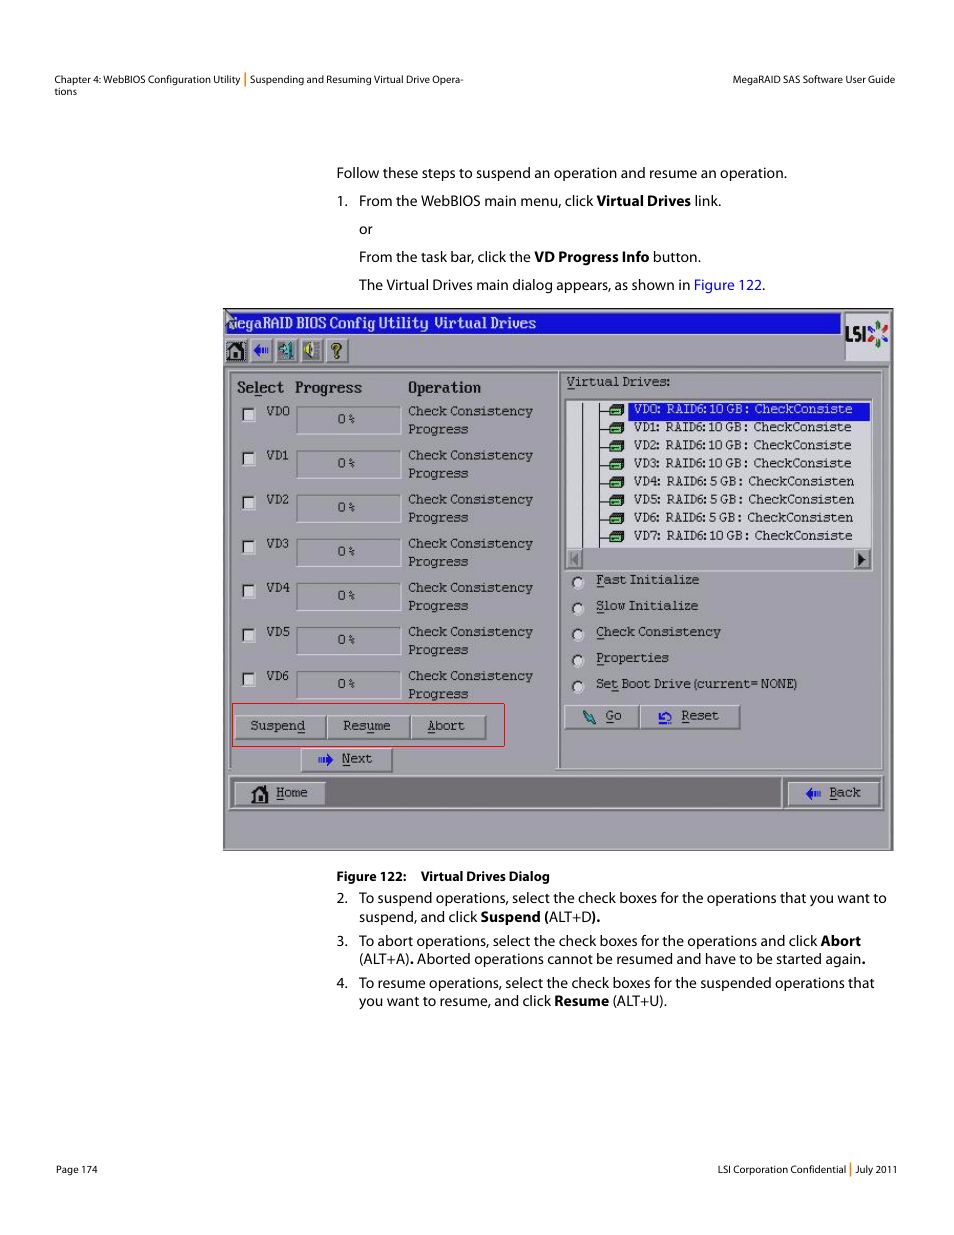The width and height of the screenshot is (954, 1235).
Task: Check the VD5 select checkbox
Action: (x=248, y=635)
